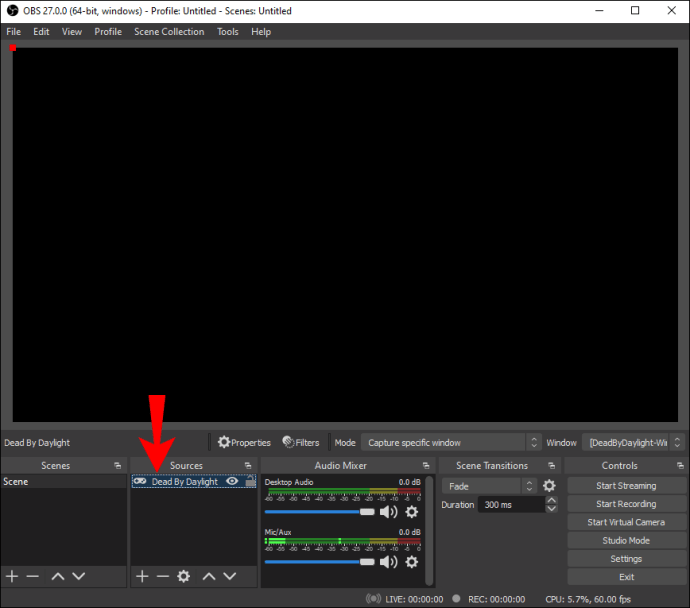
Task: Mute Mic/Aux speaker icon
Action: (388, 562)
